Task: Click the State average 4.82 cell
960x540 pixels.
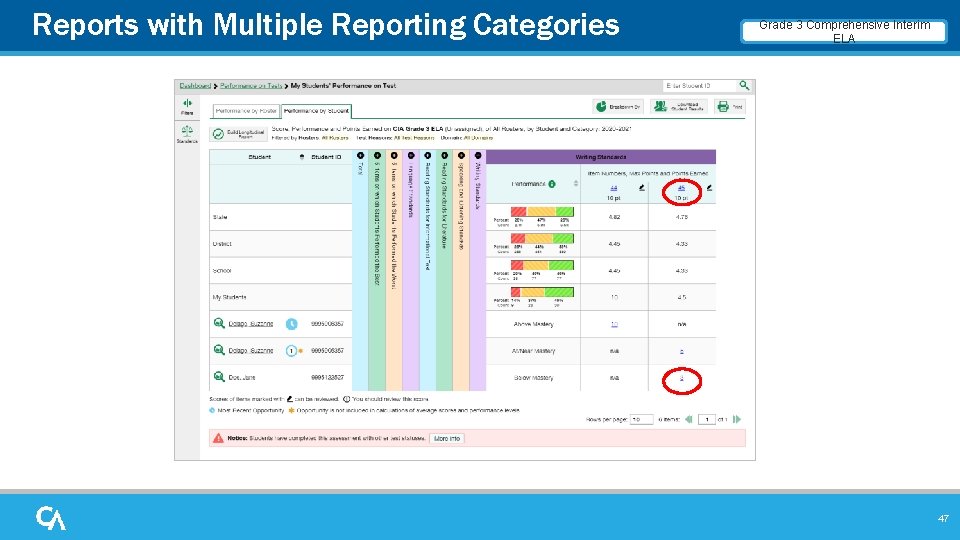Action: (614, 217)
